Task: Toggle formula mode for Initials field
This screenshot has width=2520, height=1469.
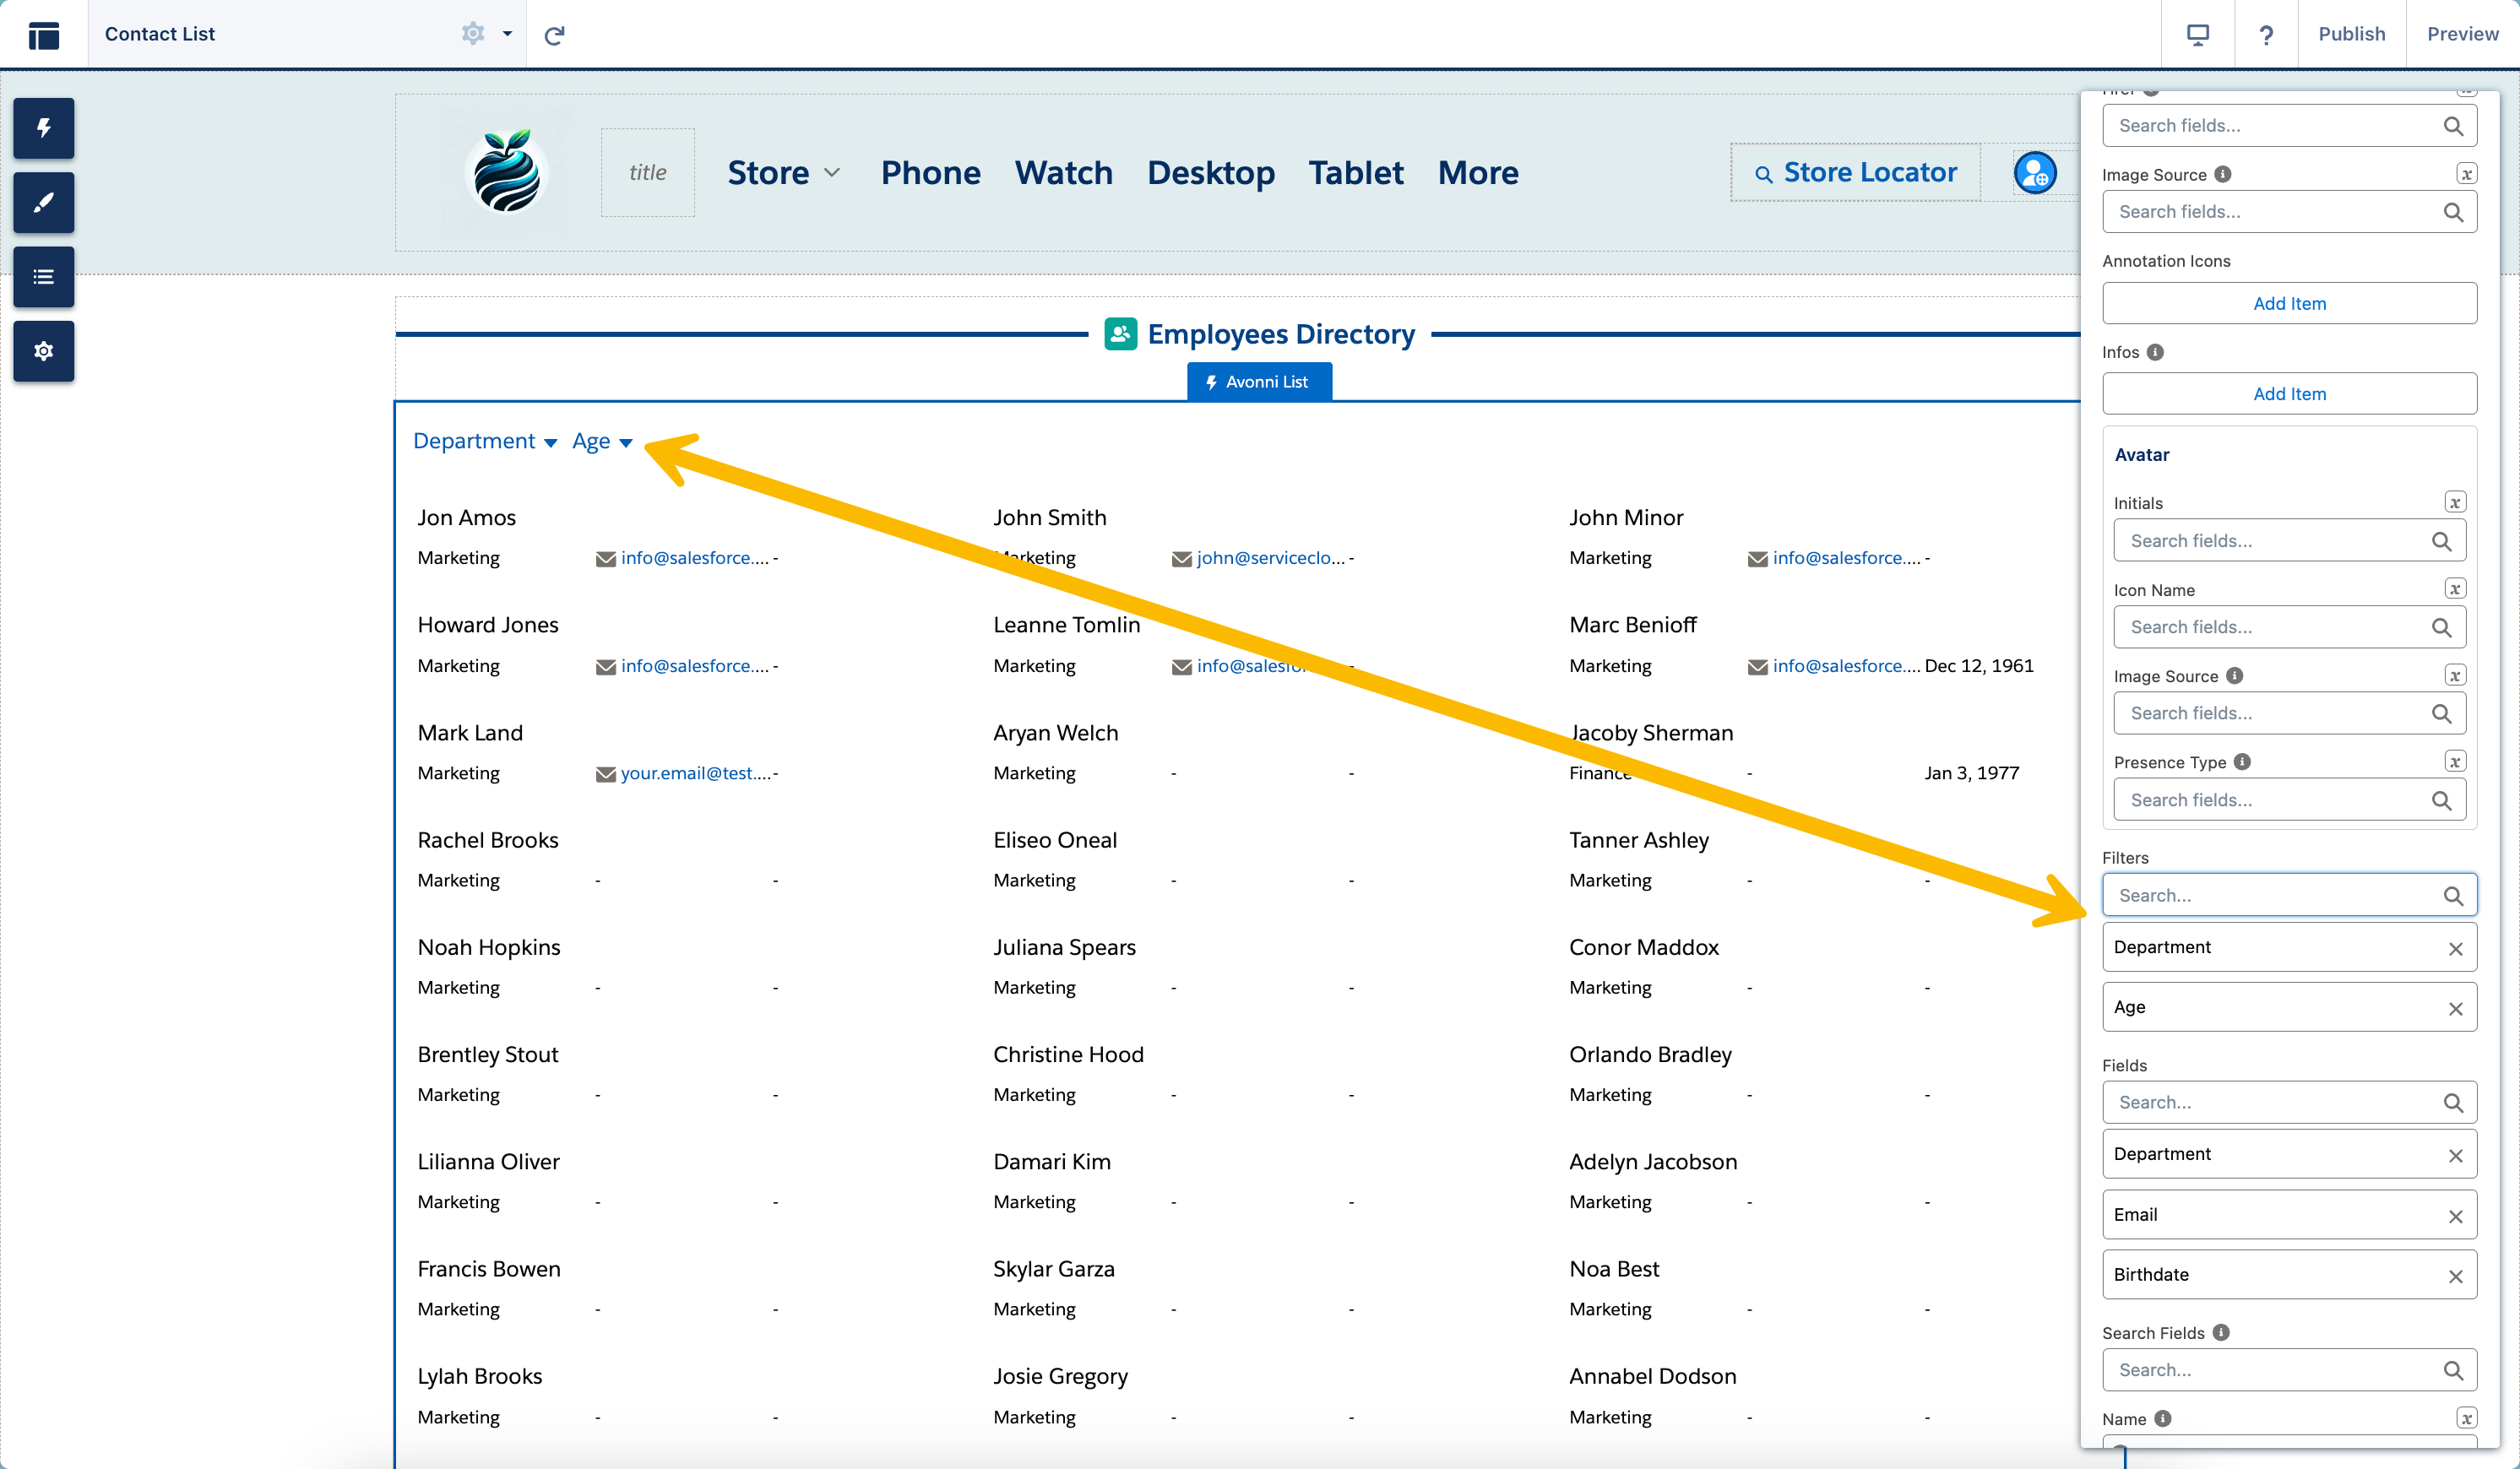Action: point(2454,503)
